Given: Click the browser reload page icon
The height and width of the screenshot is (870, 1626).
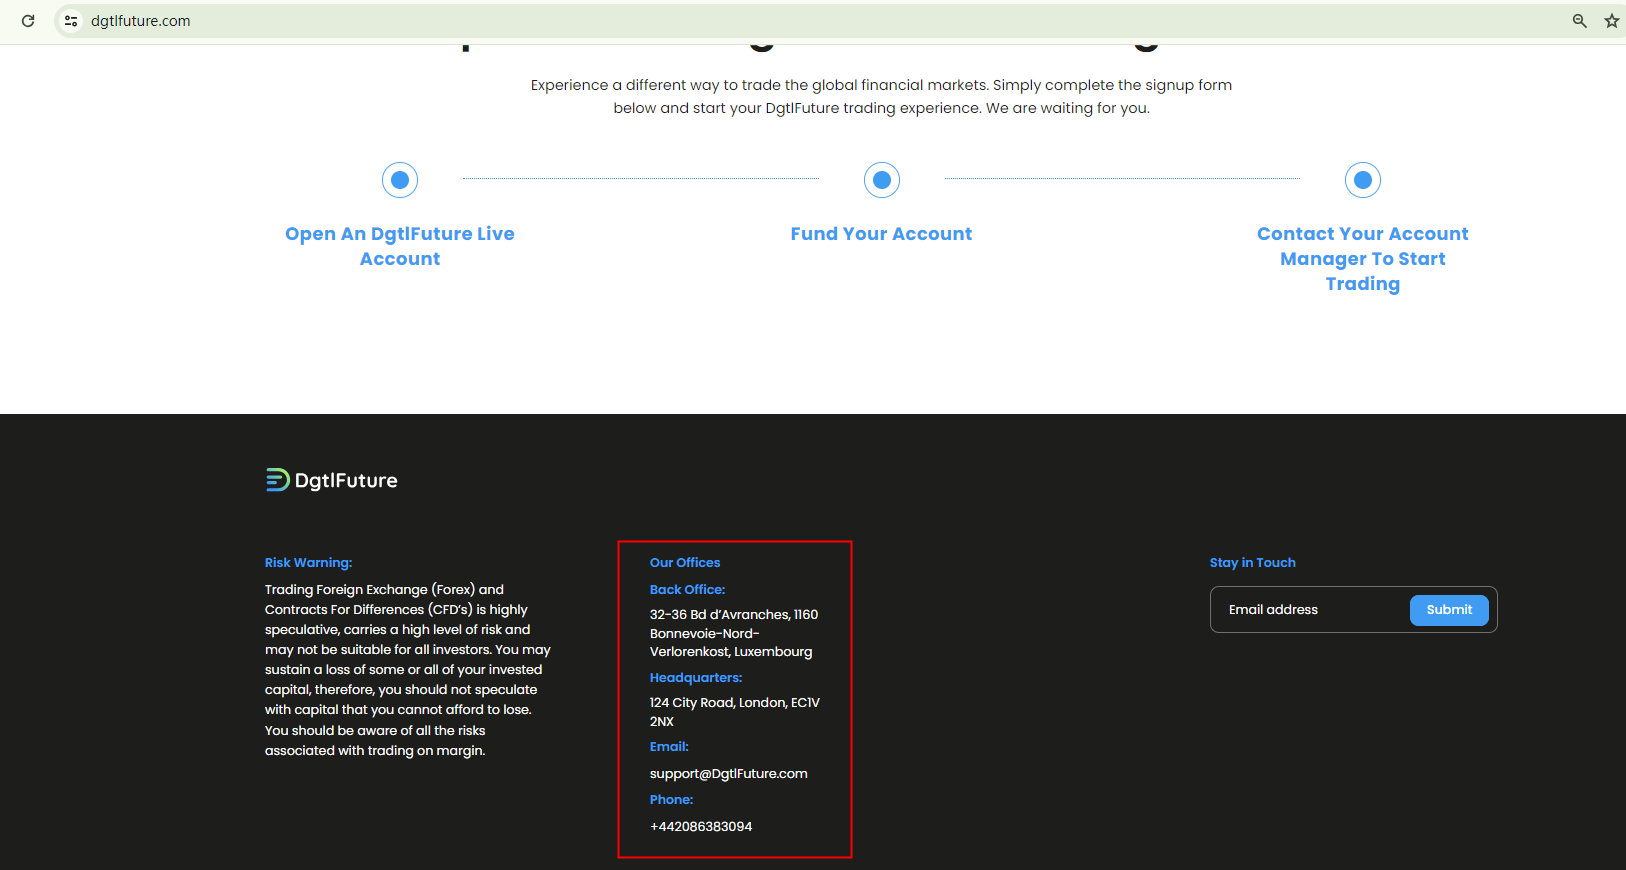Looking at the screenshot, I should tap(28, 21).
